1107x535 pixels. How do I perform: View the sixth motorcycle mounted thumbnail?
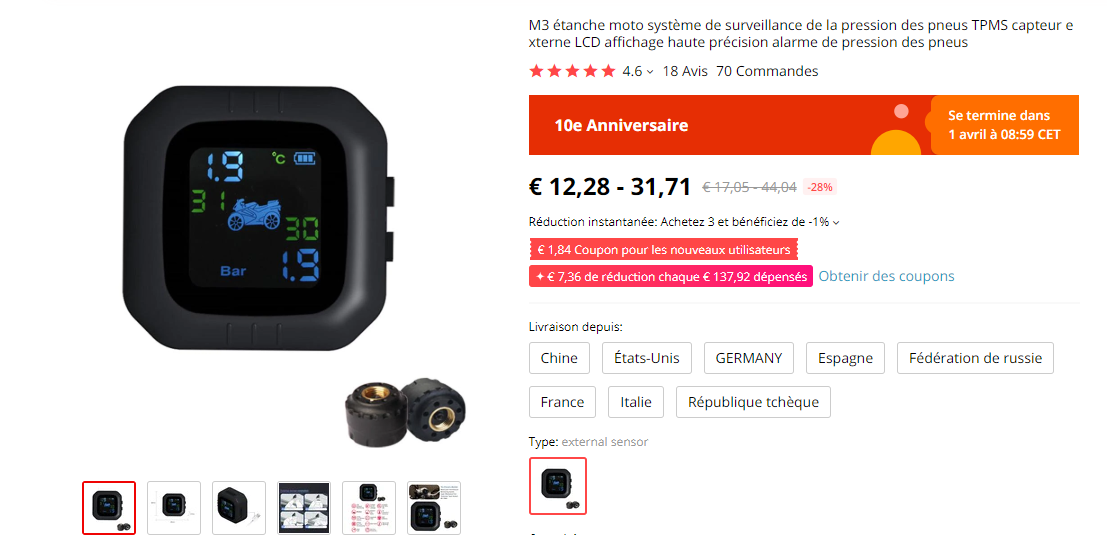[x=433, y=507]
